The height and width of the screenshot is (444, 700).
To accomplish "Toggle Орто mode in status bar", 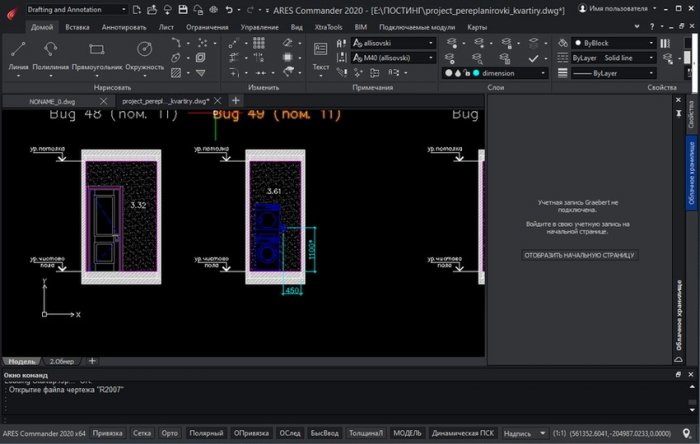I will (170, 433).
